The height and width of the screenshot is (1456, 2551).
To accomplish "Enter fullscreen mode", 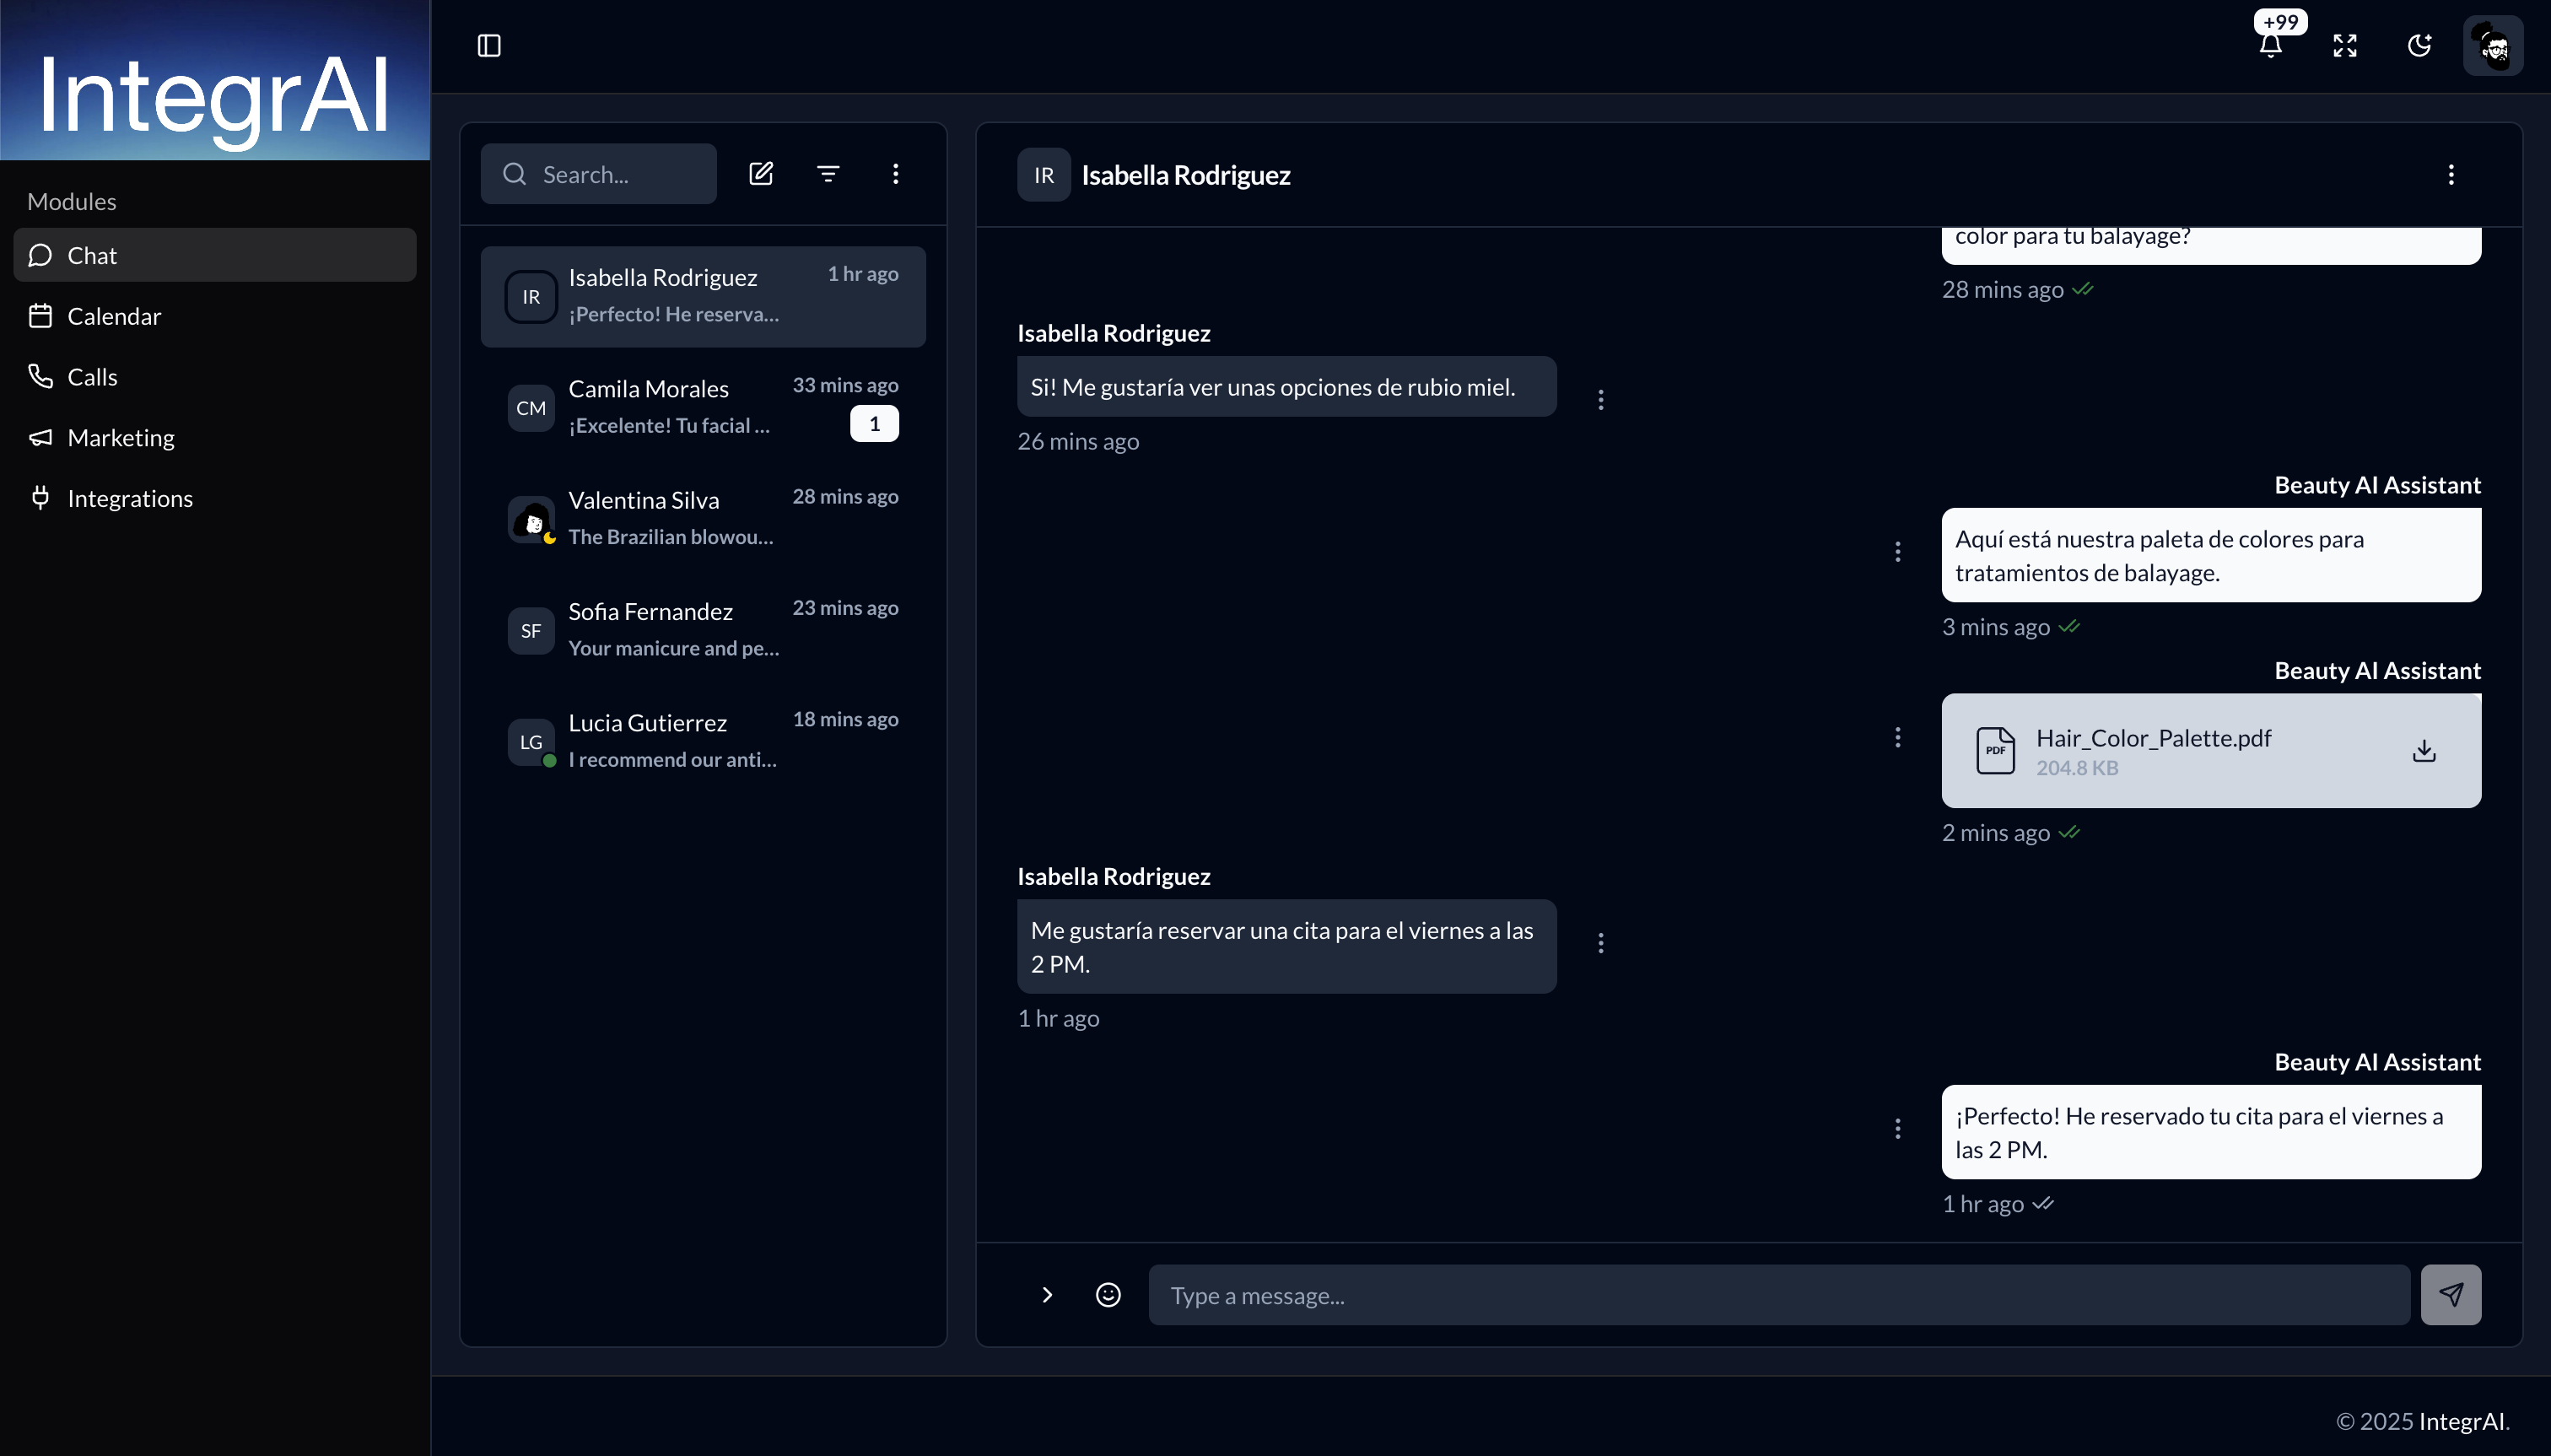I will point(2345,46).
